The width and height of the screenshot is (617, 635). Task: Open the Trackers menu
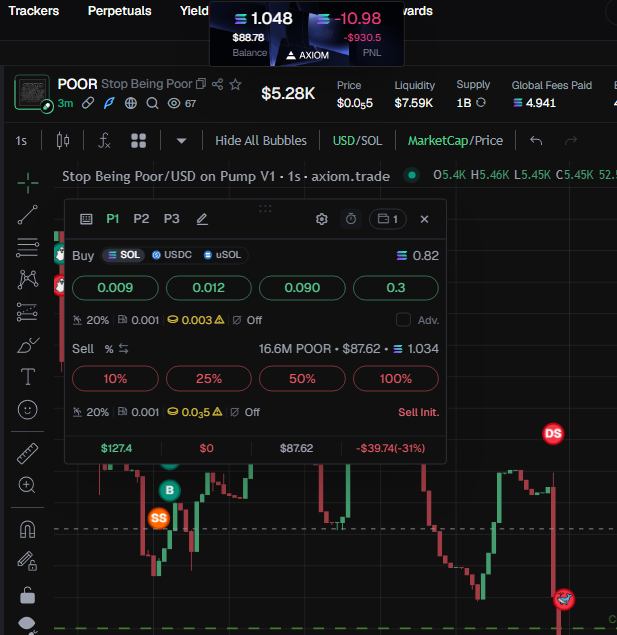tap(34, 11)
